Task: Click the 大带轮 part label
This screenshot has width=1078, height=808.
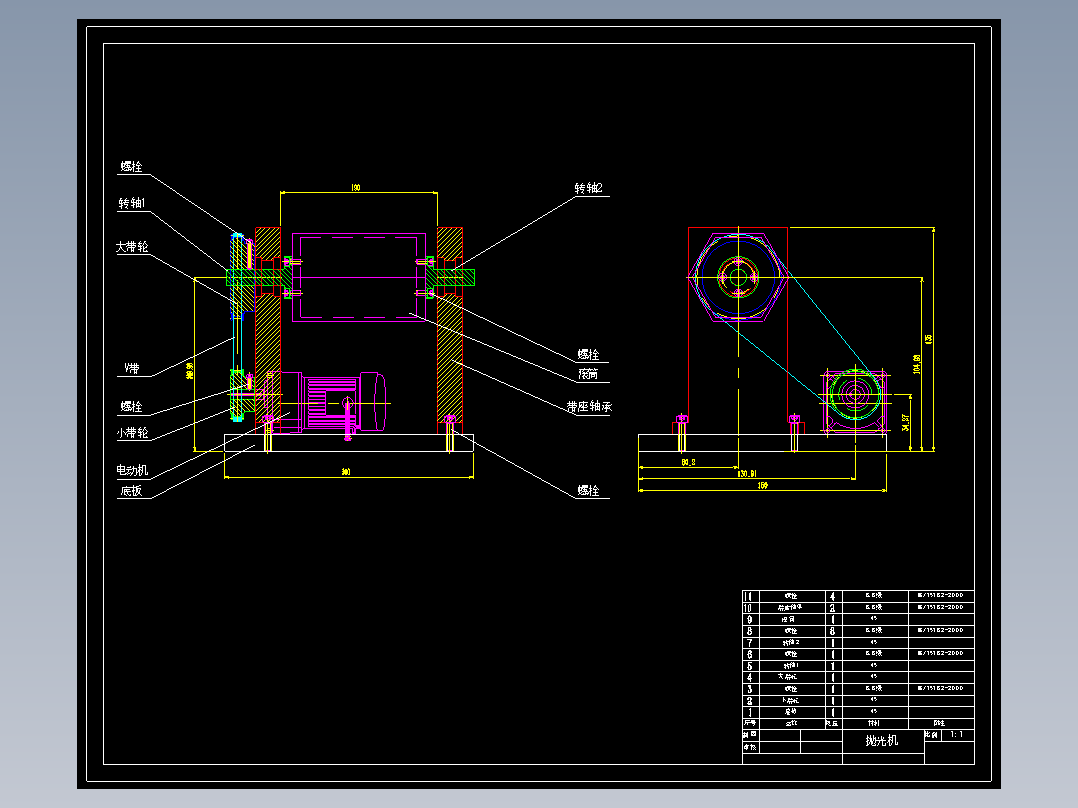Action: click(132, 246)
